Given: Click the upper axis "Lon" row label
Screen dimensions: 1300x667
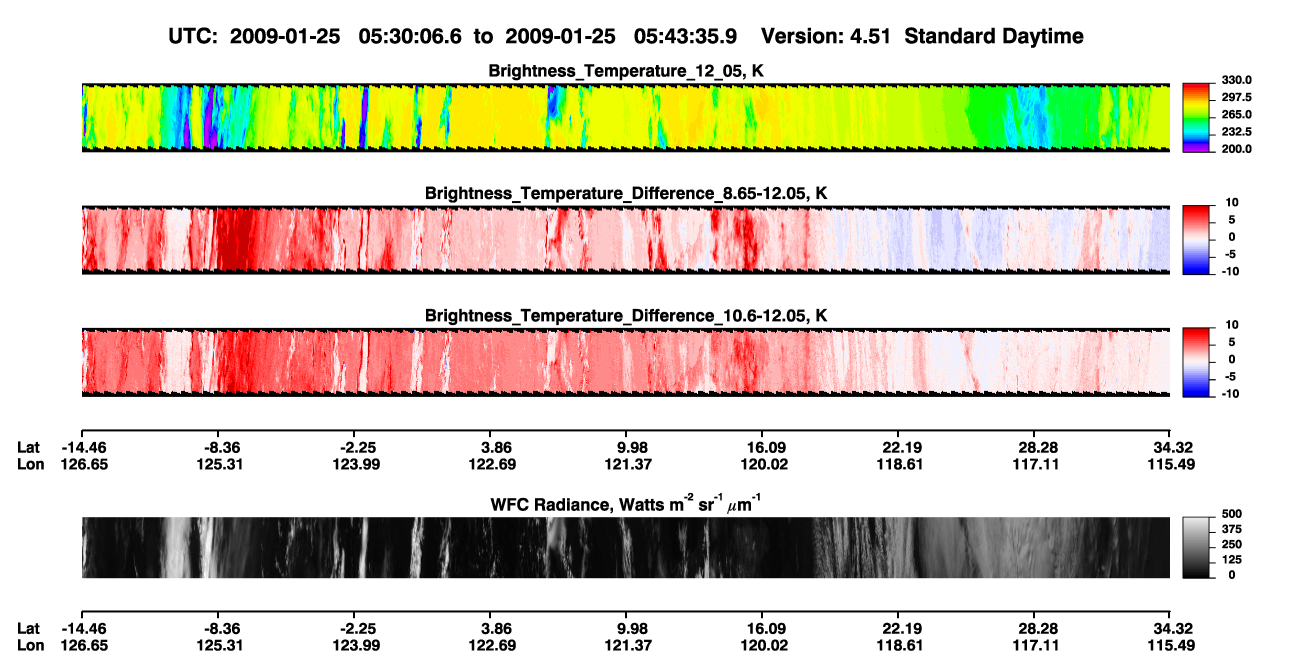Looking at the screenshot, I should coord(30,464).
